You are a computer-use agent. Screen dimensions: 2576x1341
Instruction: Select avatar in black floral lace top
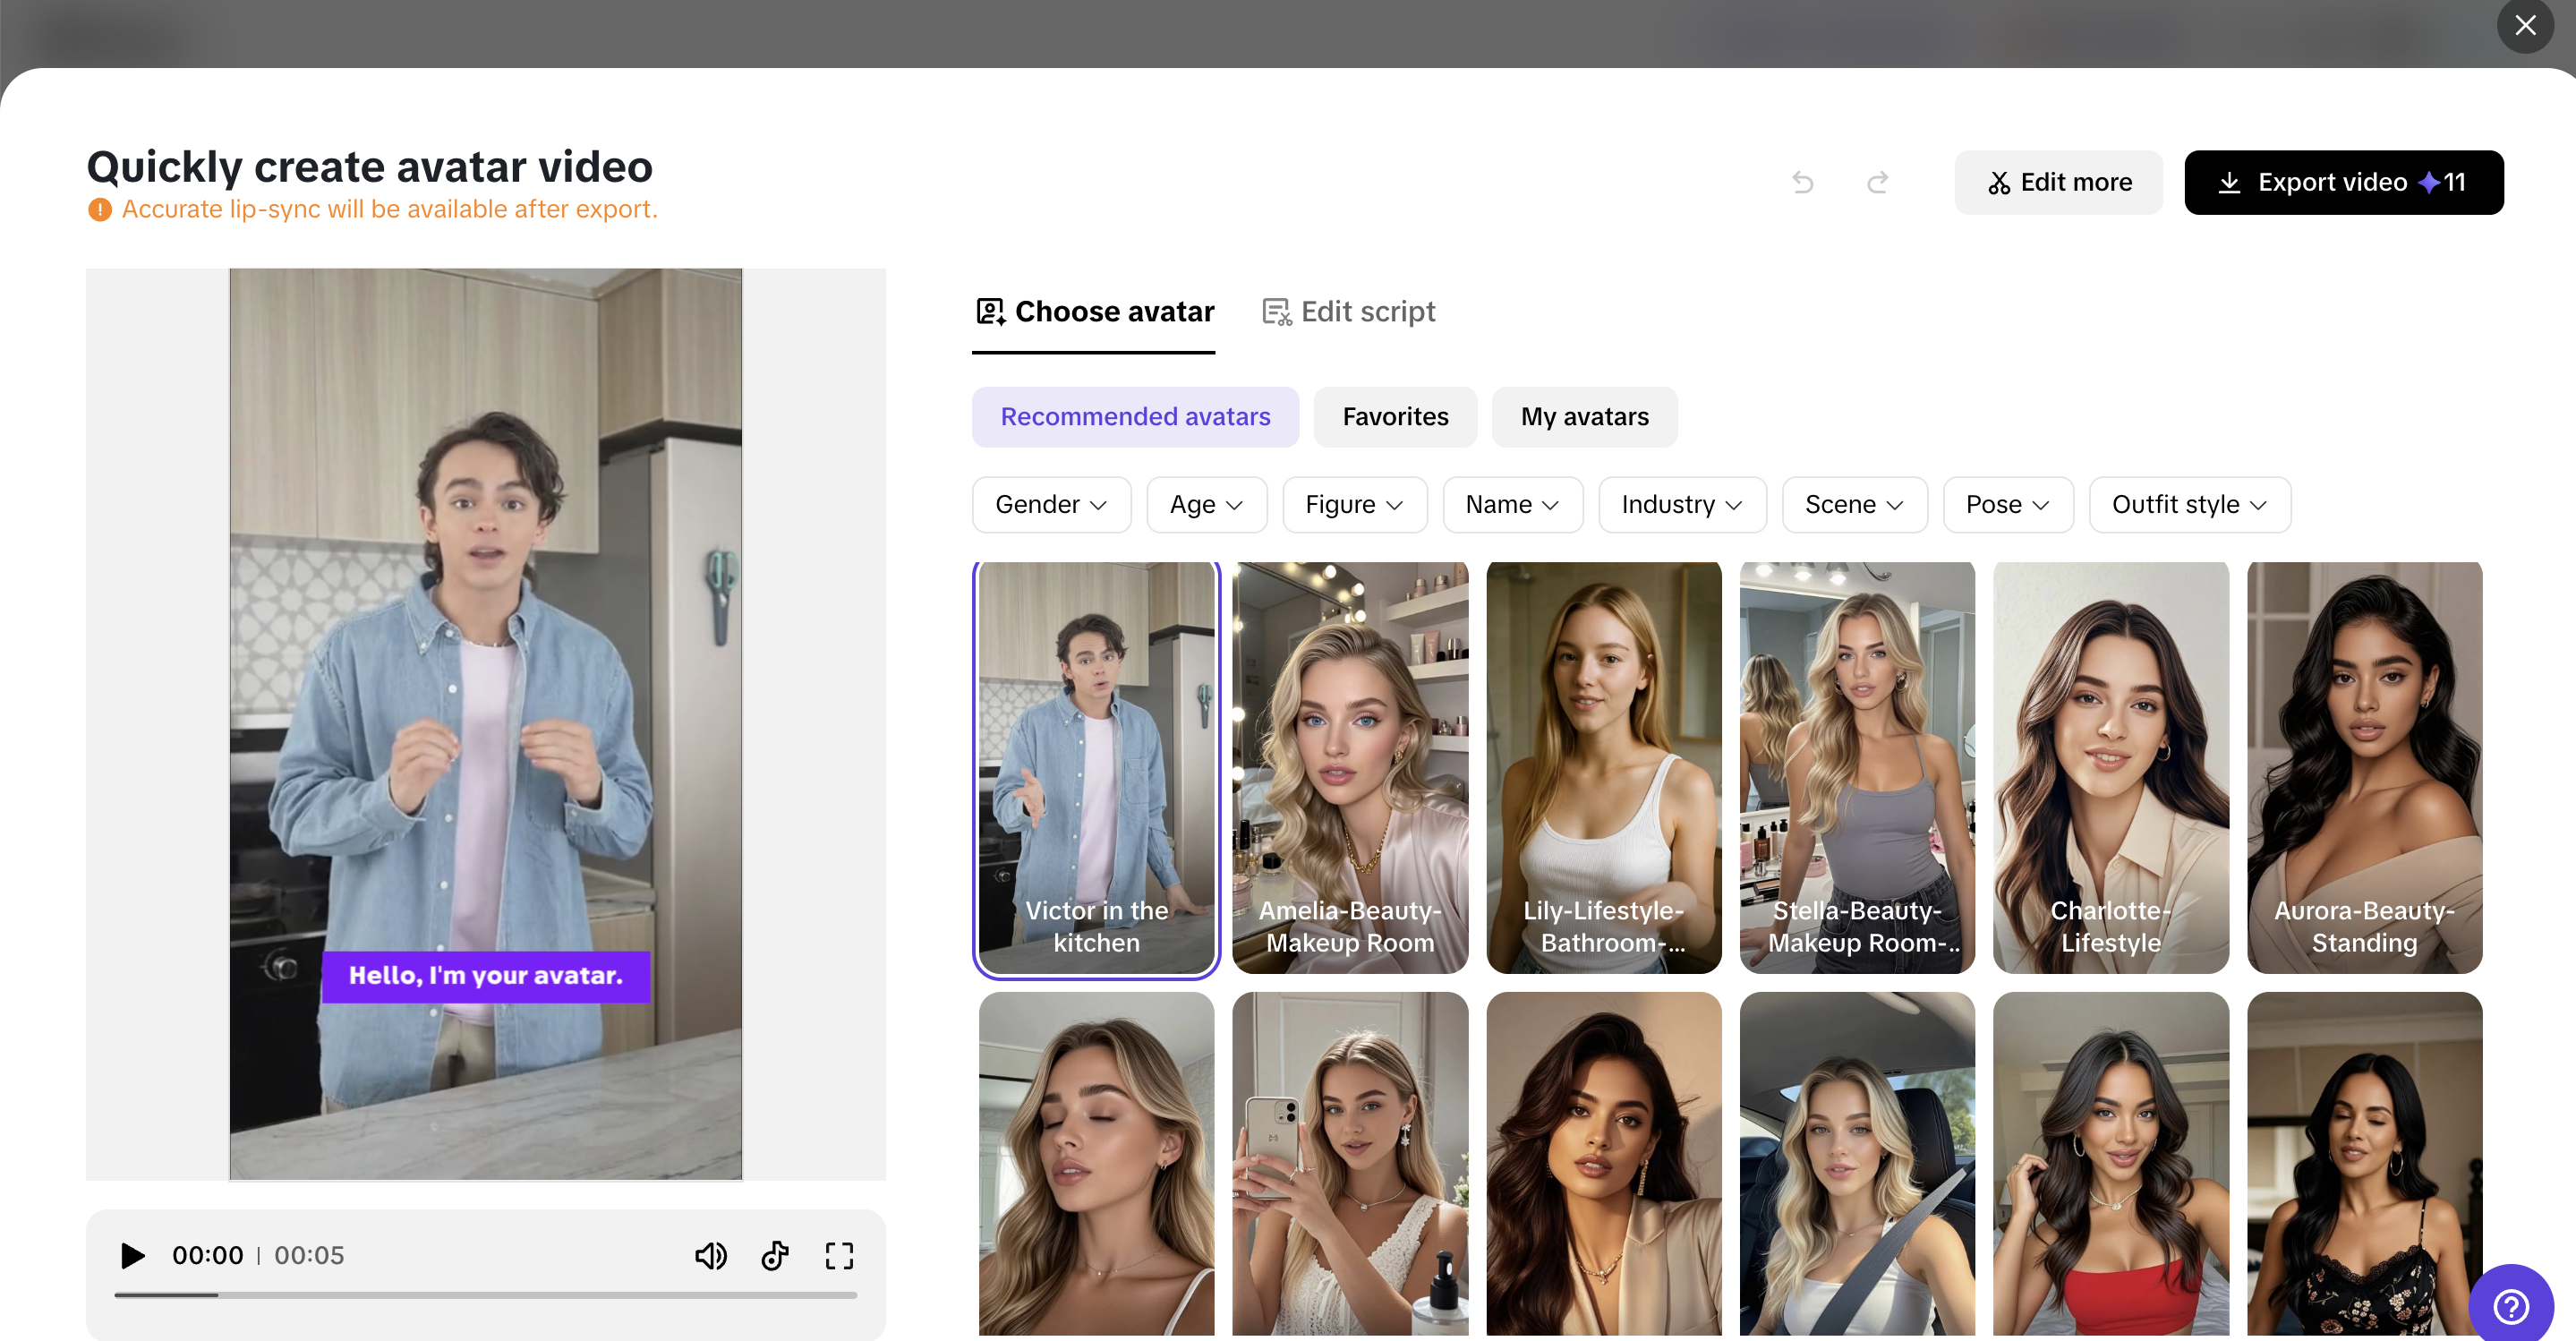2364,1164
